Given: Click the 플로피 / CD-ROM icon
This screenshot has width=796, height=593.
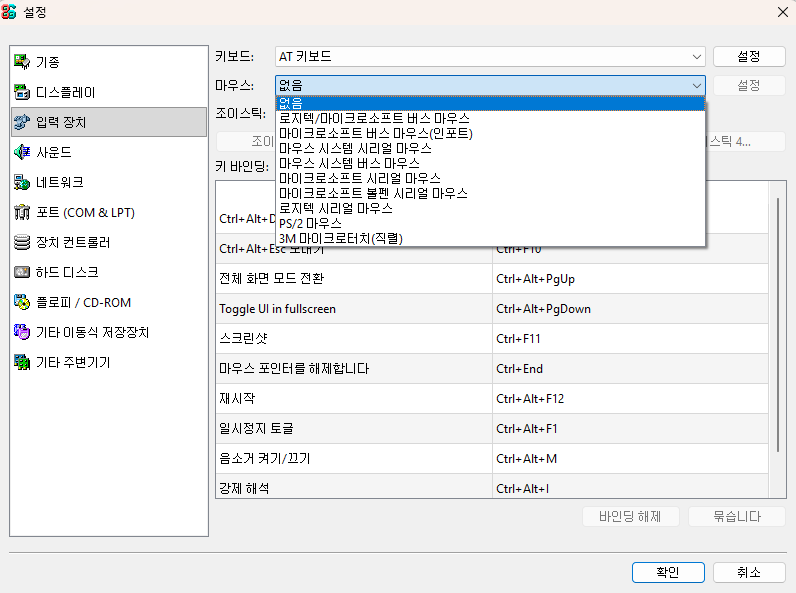Looking at the screenshot, I should point(22,302).
